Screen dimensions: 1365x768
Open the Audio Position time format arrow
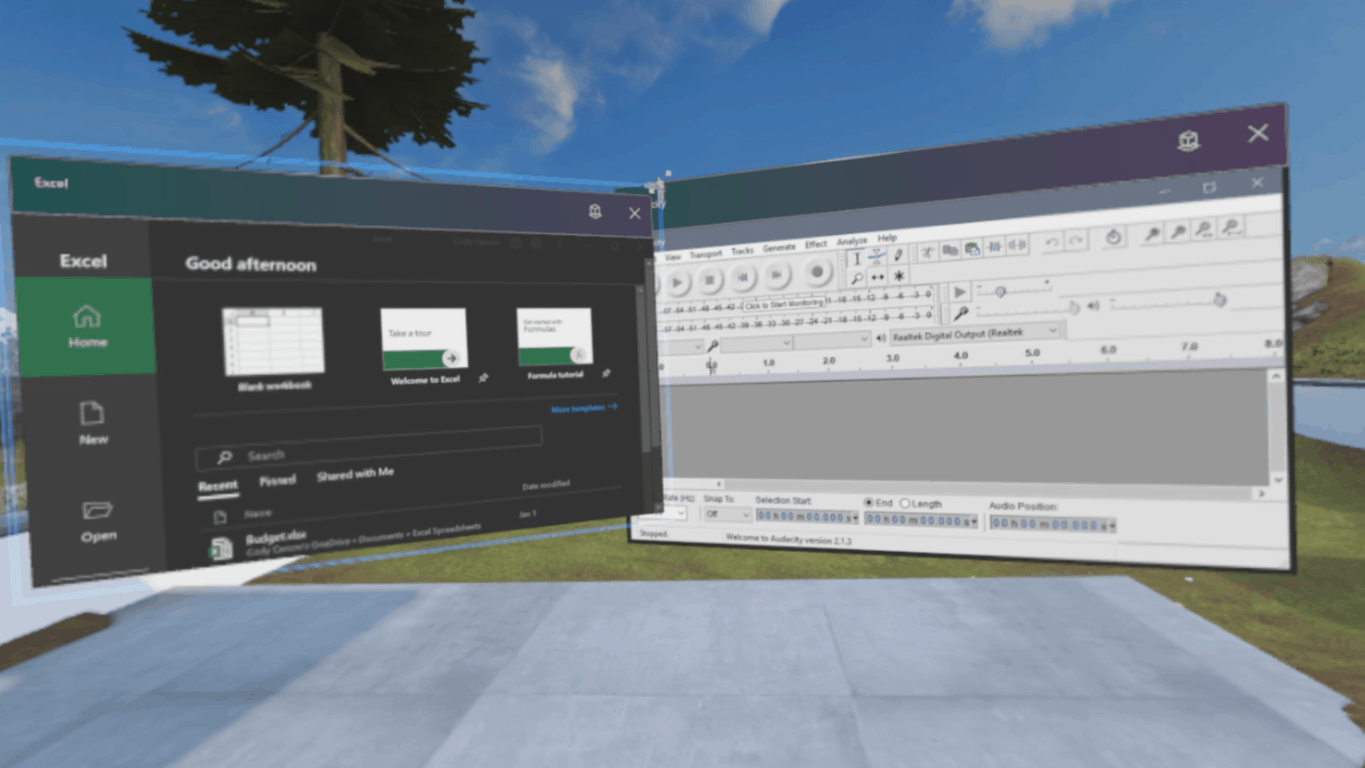(1112, 525)
